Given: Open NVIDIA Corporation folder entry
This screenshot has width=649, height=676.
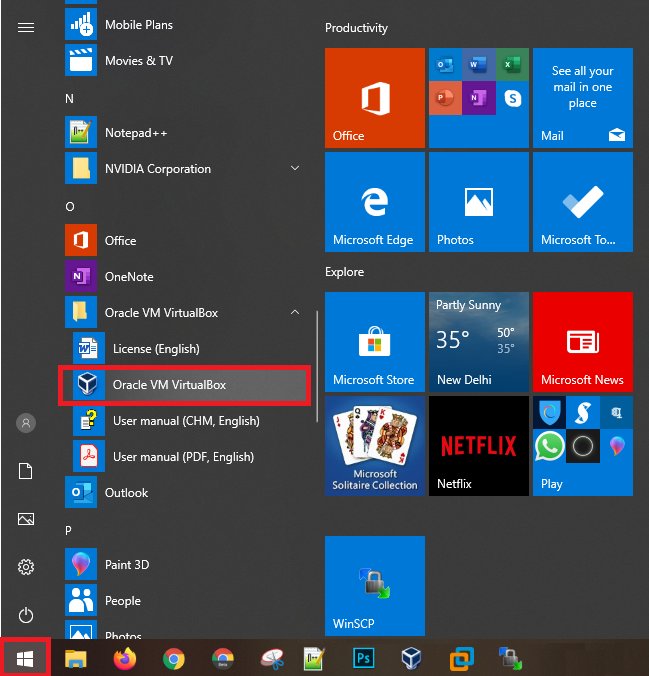Looking at the screenshot, I should [183, 168].
